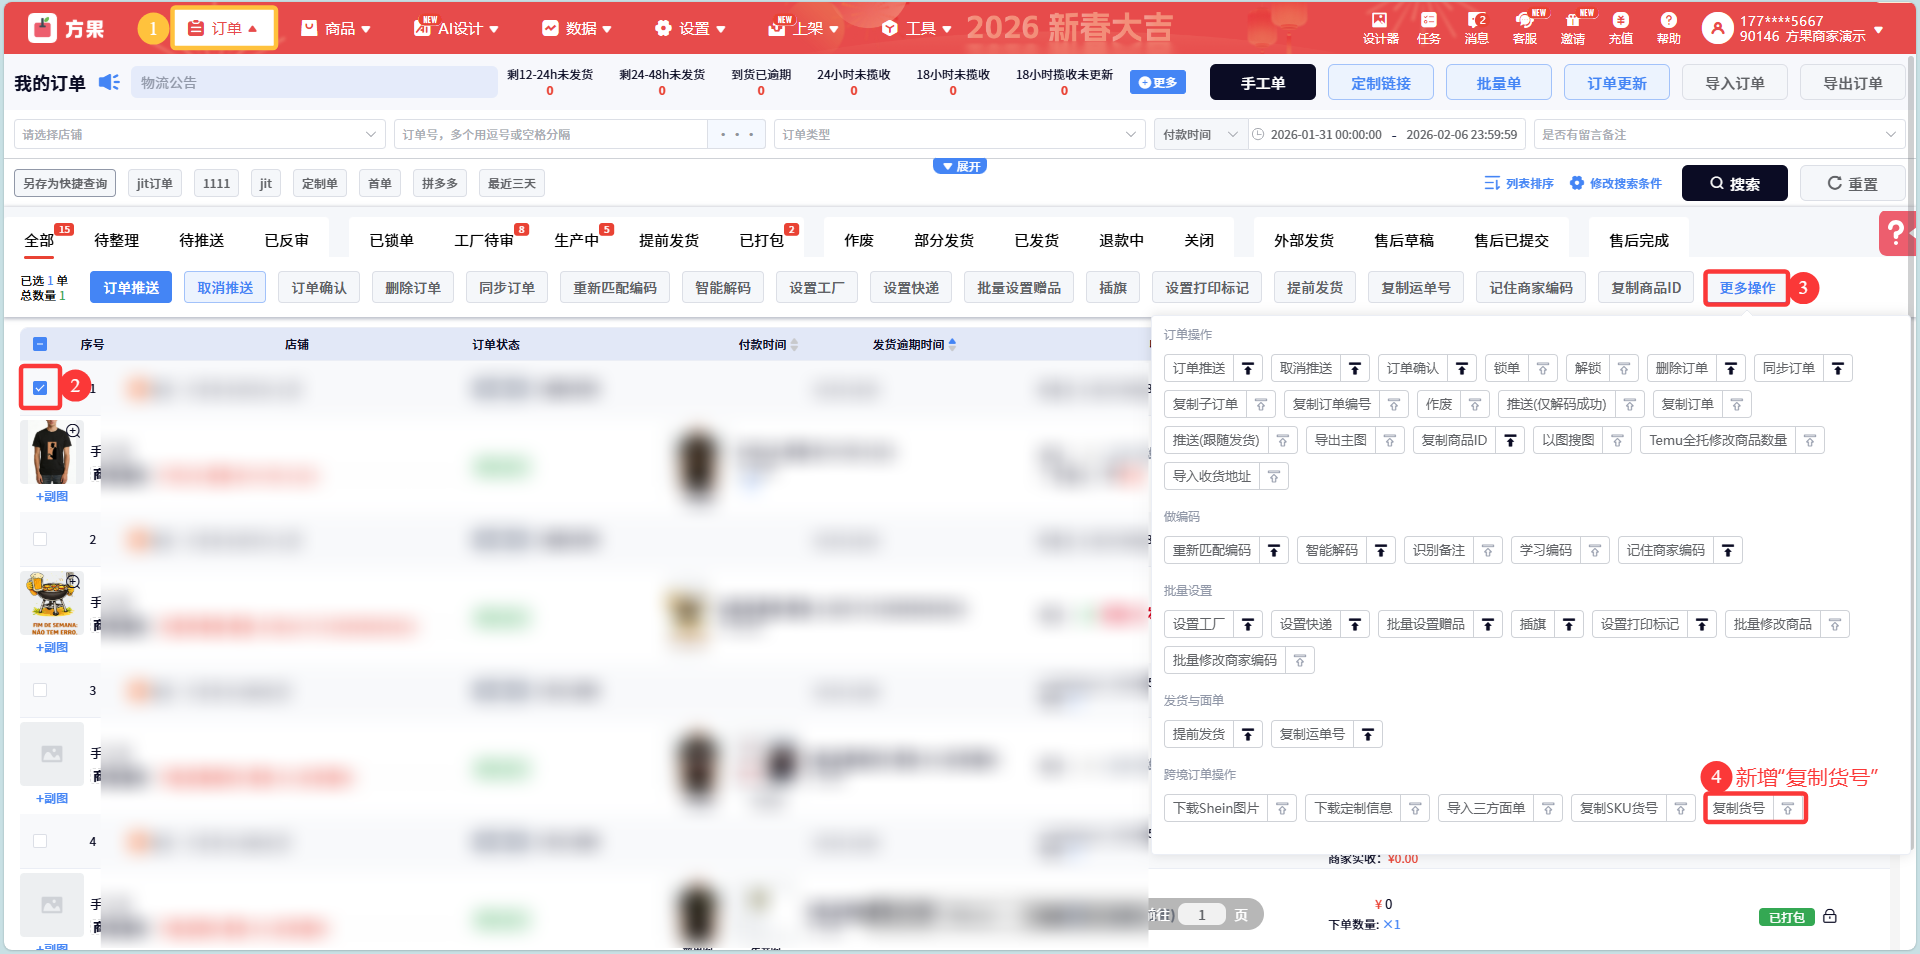Open the 帮助 help icon

pos(1668,27)
